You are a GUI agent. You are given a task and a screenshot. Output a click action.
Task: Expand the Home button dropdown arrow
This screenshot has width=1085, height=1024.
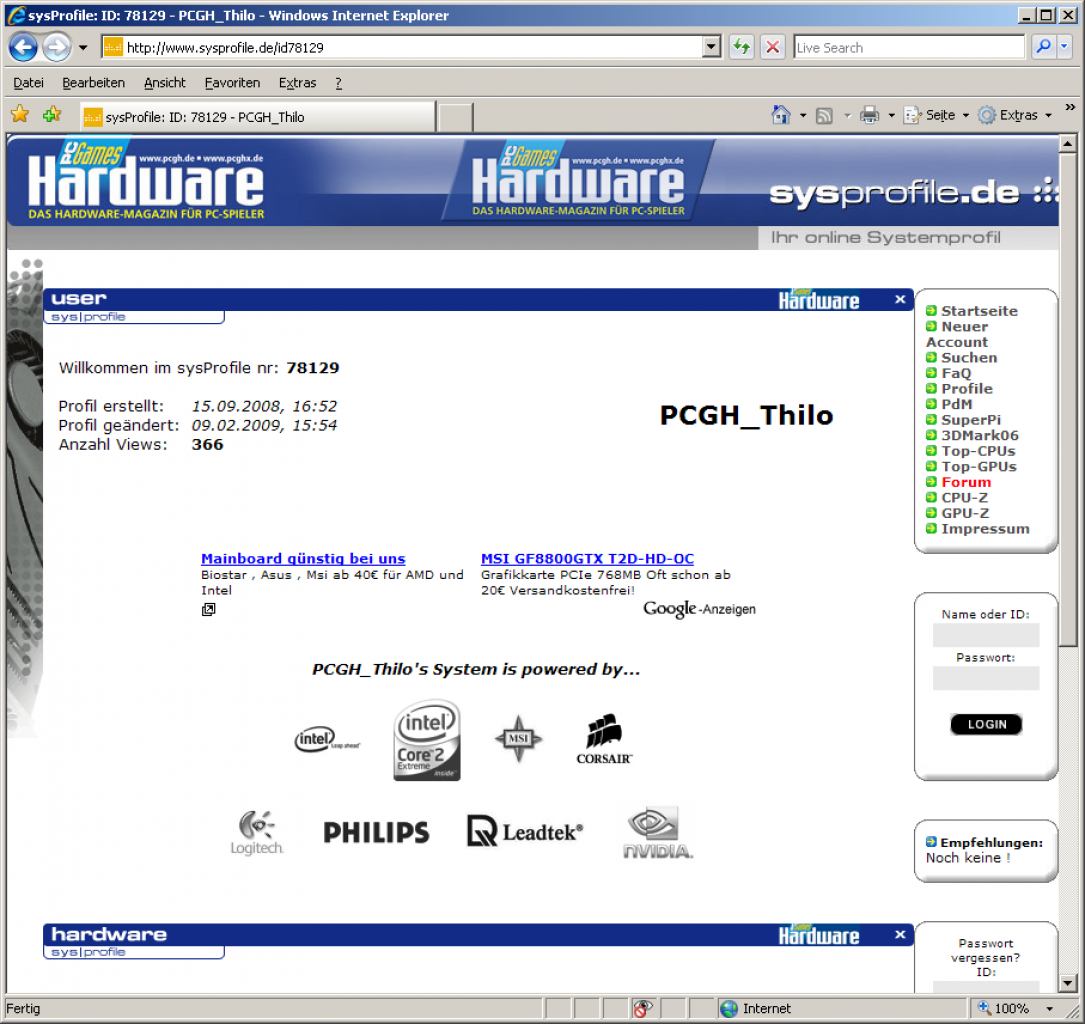[x=803, y=116]
